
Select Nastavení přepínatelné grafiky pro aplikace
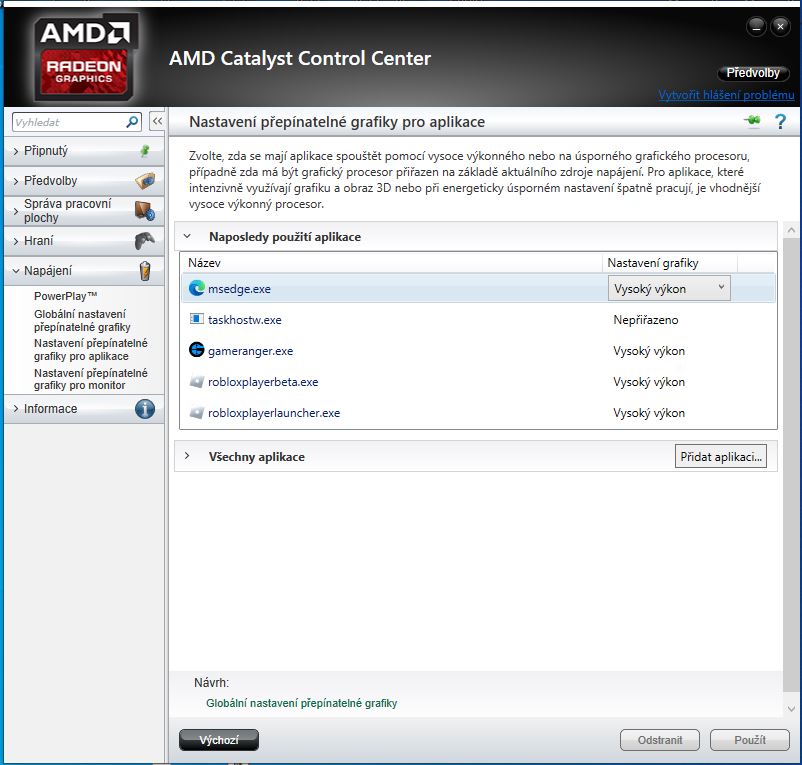pyautogui.click(x=91, y=350)
